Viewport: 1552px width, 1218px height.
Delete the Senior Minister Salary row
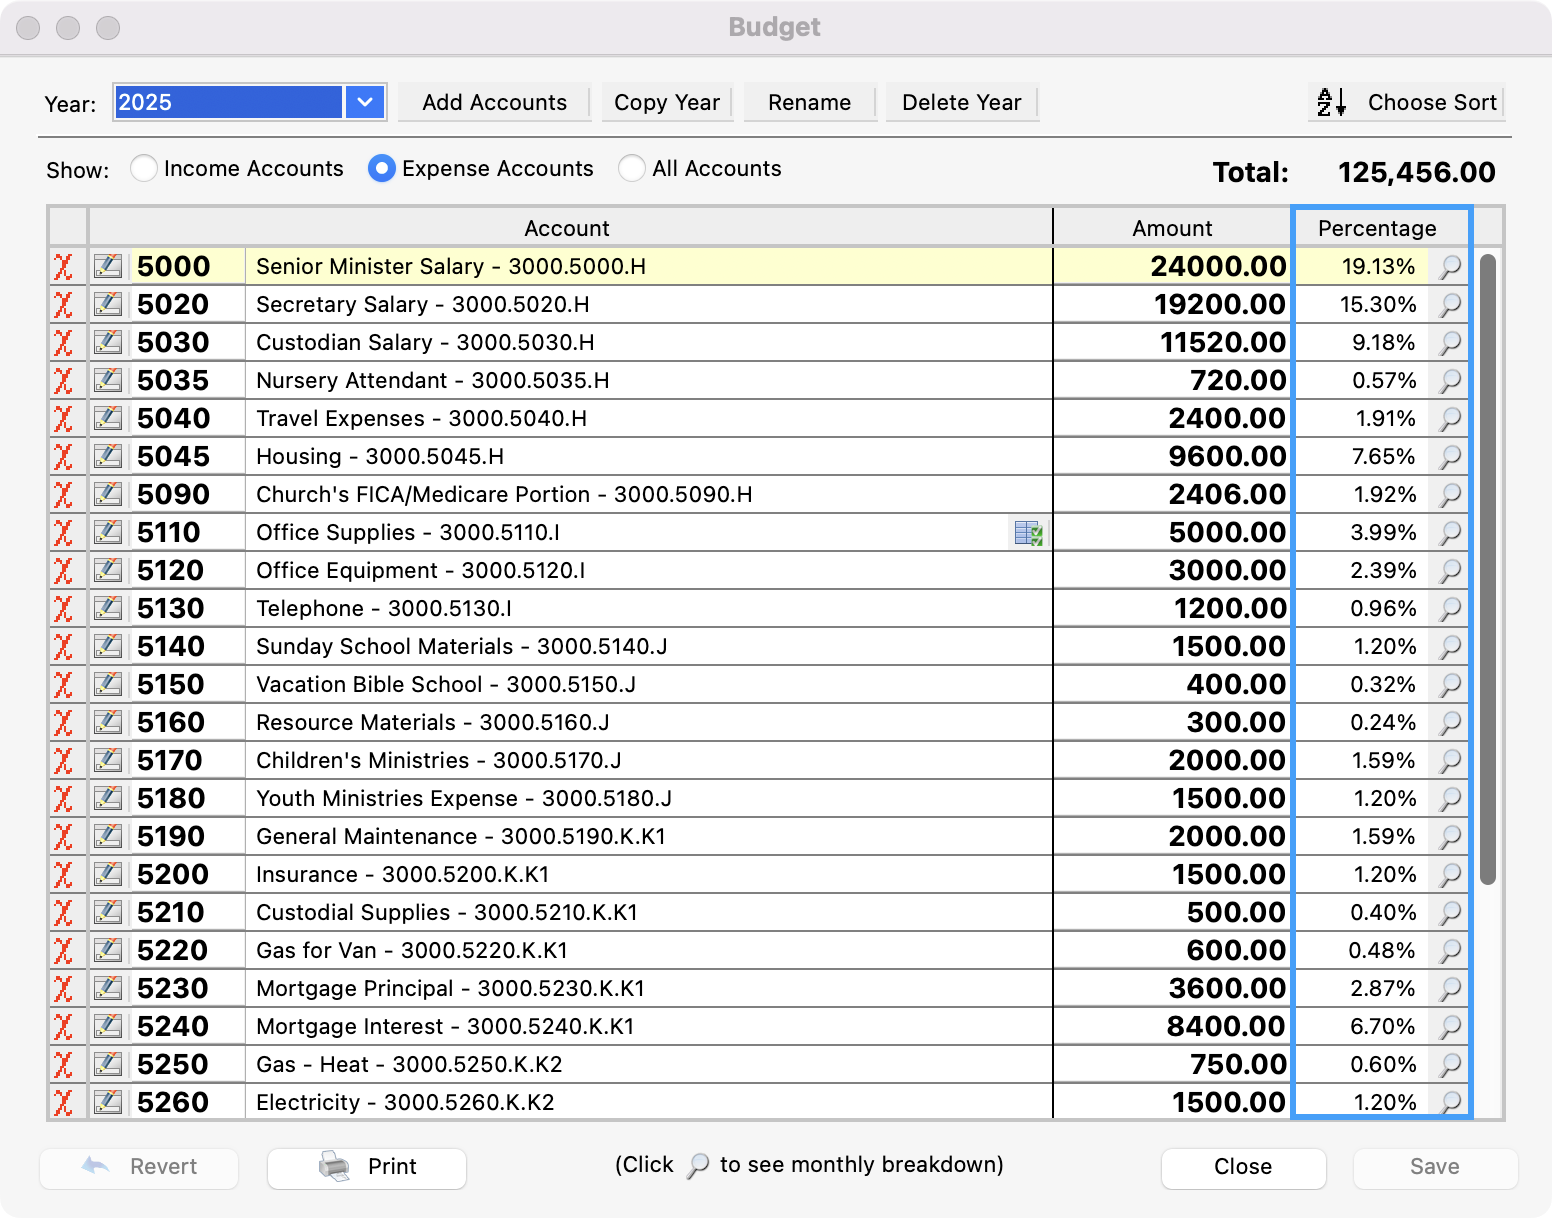coord(64,267)
